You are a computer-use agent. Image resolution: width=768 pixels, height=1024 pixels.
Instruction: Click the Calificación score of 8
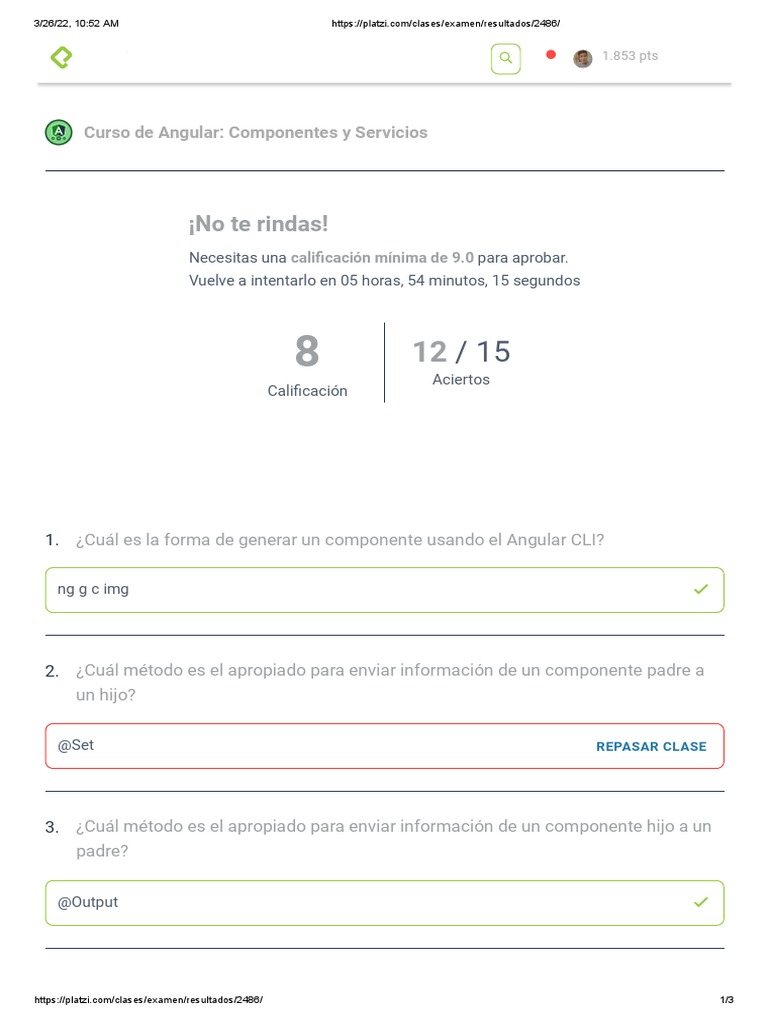(x=307, y=353)
